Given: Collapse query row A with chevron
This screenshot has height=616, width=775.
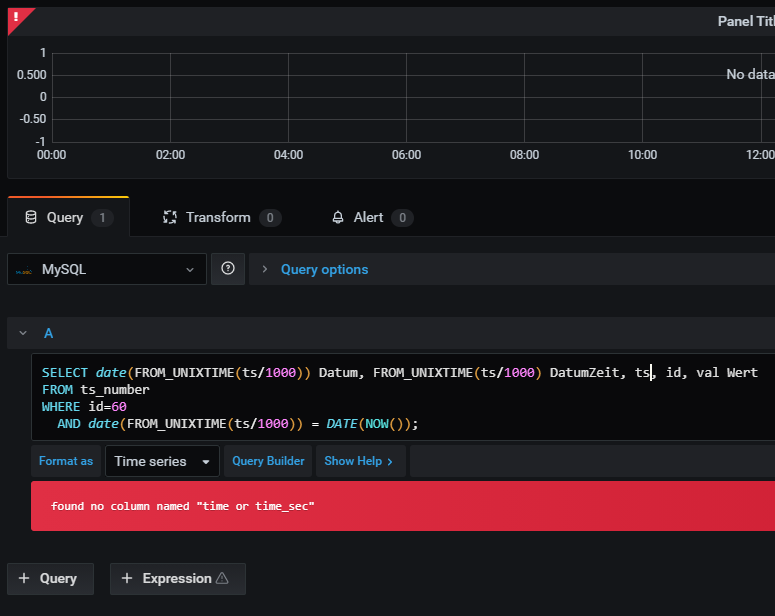Looking at the screenshot, I should tap(21, 333).
